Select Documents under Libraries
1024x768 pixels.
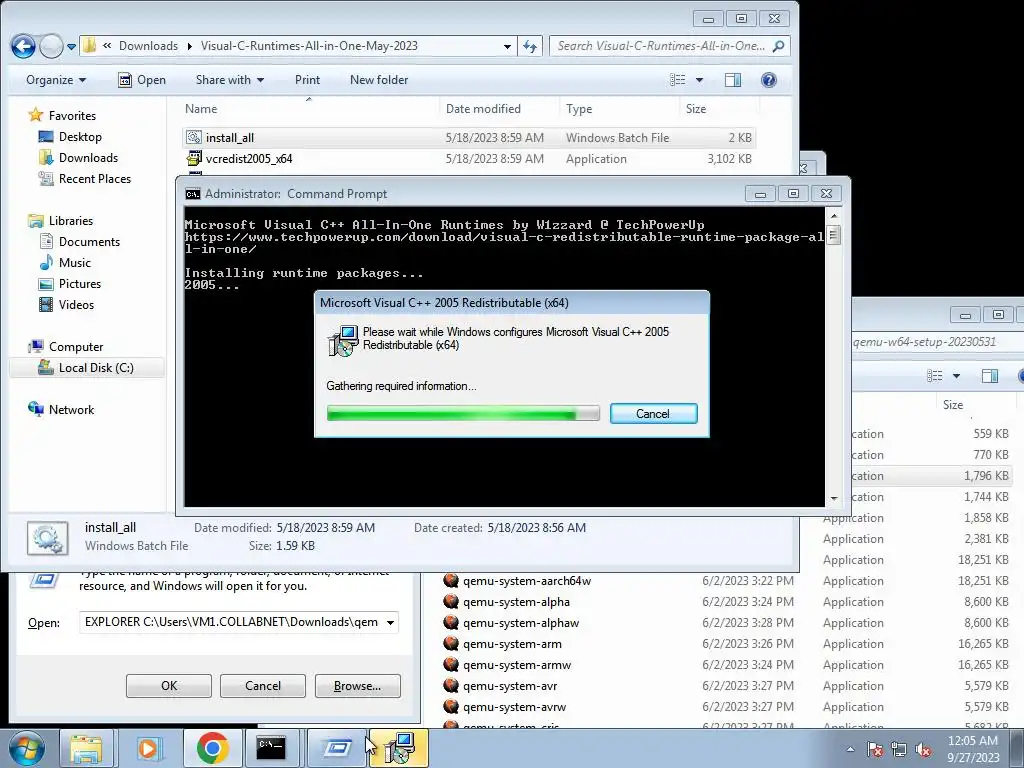(x=89, y=242)
